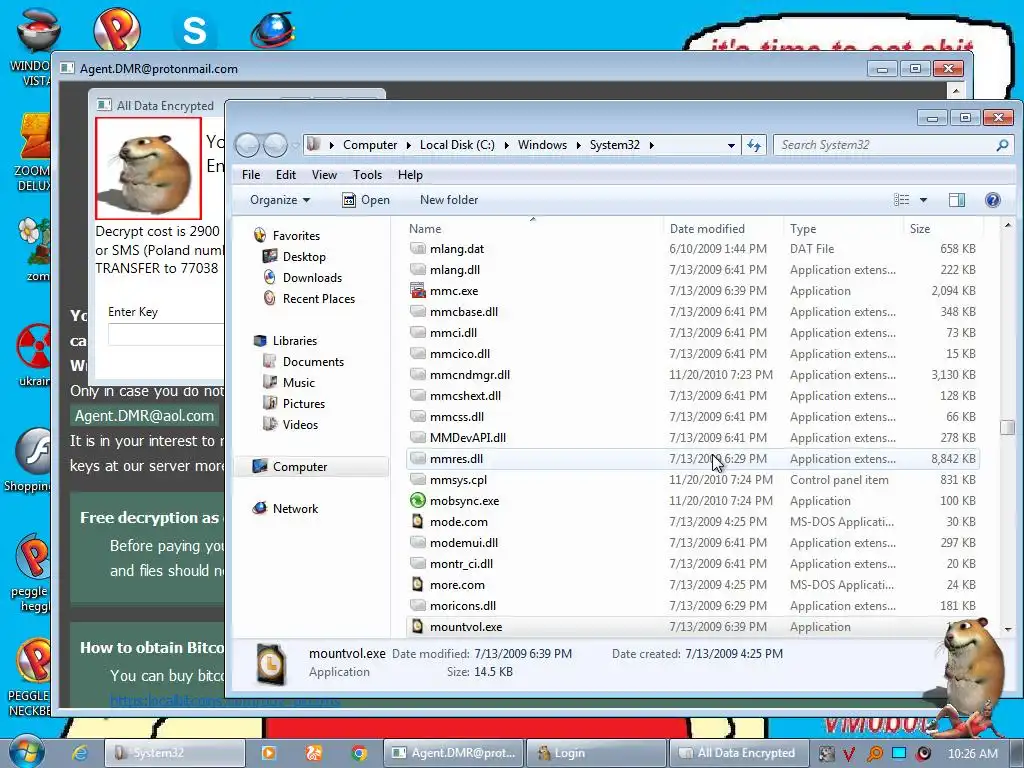This screenshot has height=768, width=1024.
Task: Select the mountvol.exe file icon in list
Action: pyautogui.click(x=417, y=627)
